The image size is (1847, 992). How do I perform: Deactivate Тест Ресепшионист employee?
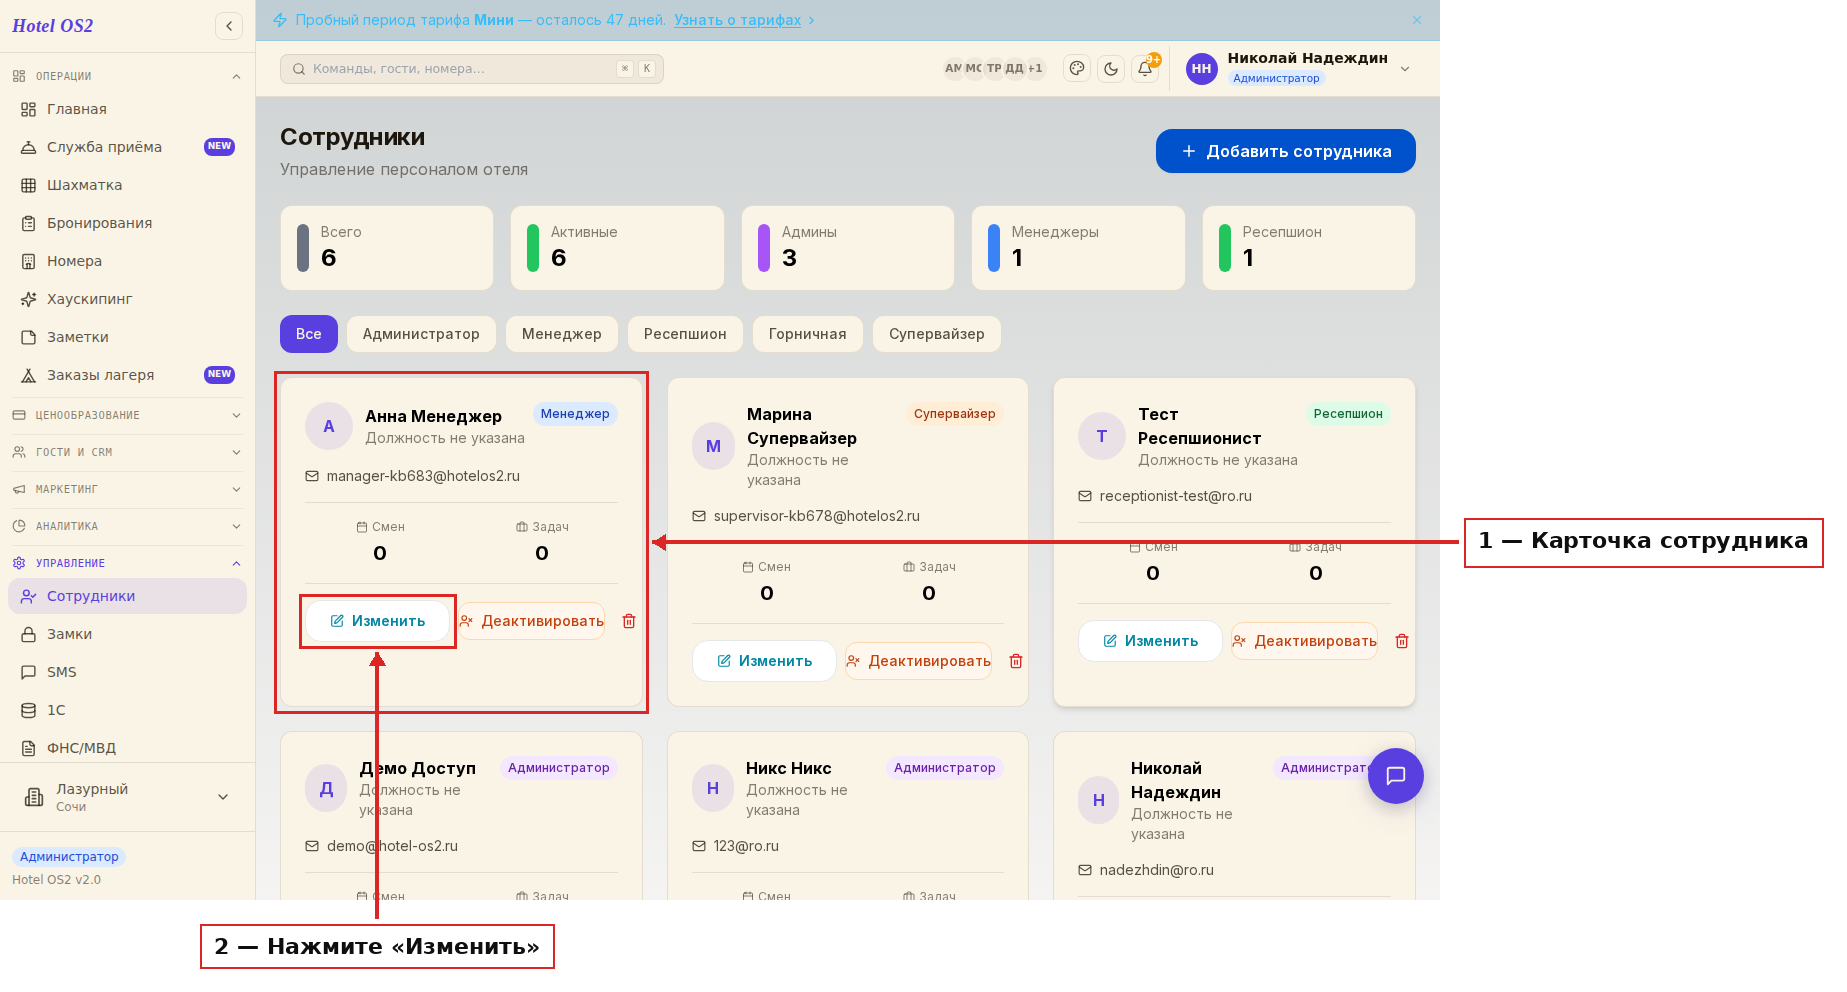(x=1305, y=641)
